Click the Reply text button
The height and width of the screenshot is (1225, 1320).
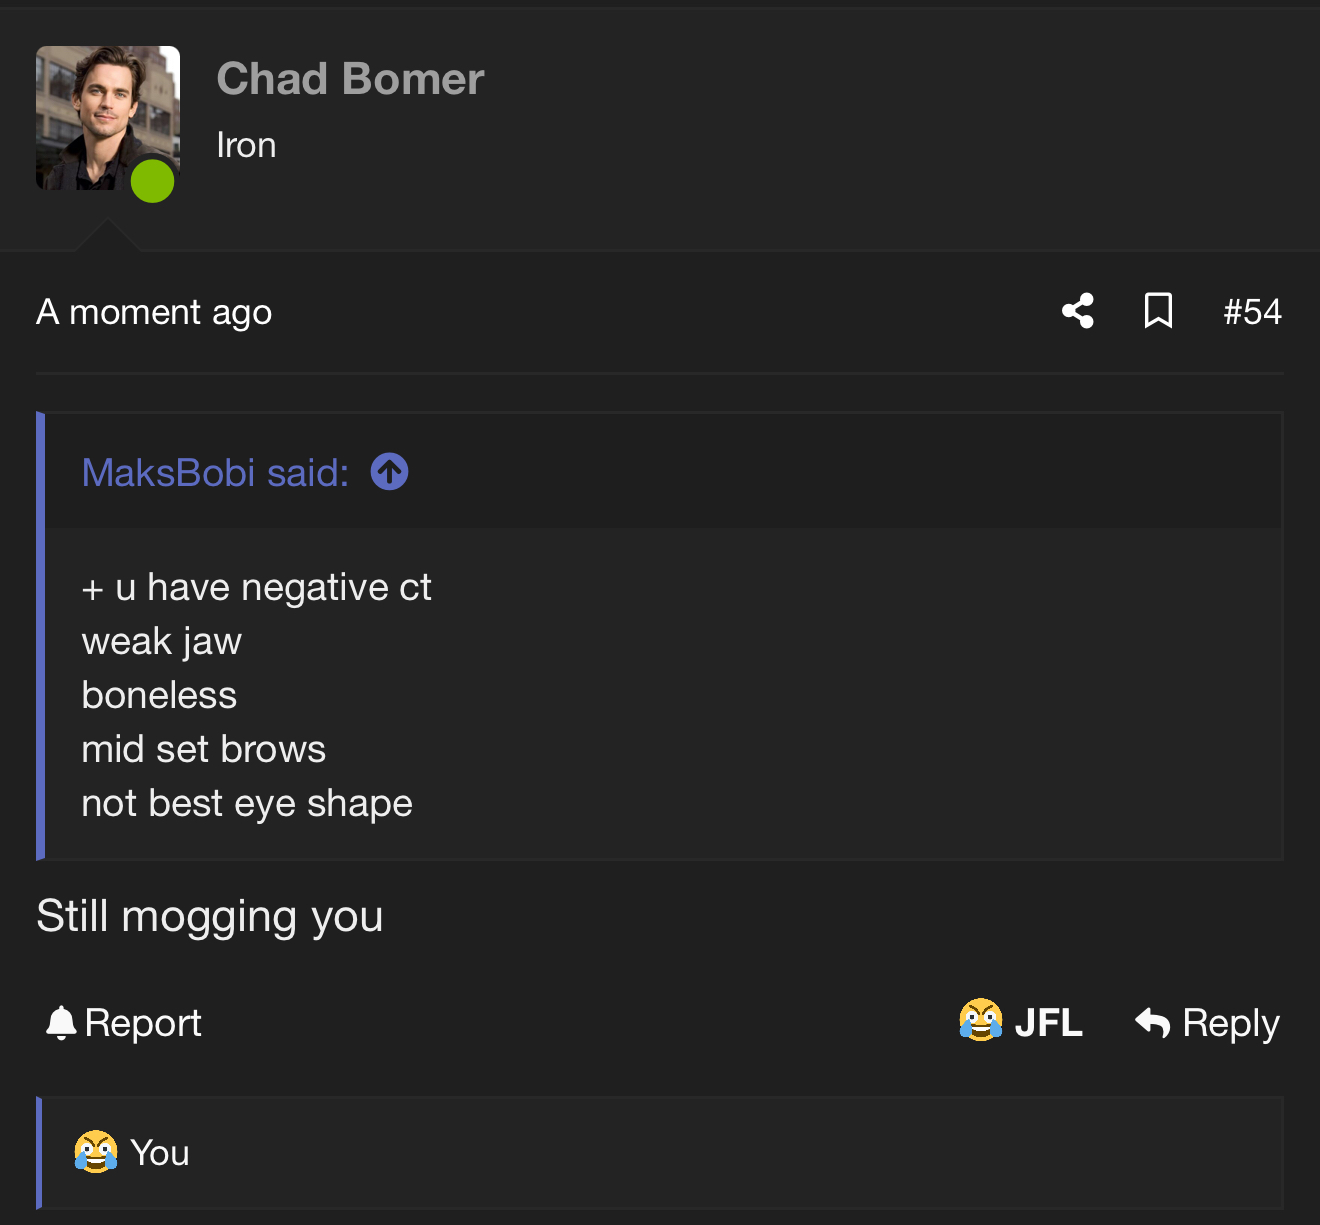click(x=1231, y=1023)
